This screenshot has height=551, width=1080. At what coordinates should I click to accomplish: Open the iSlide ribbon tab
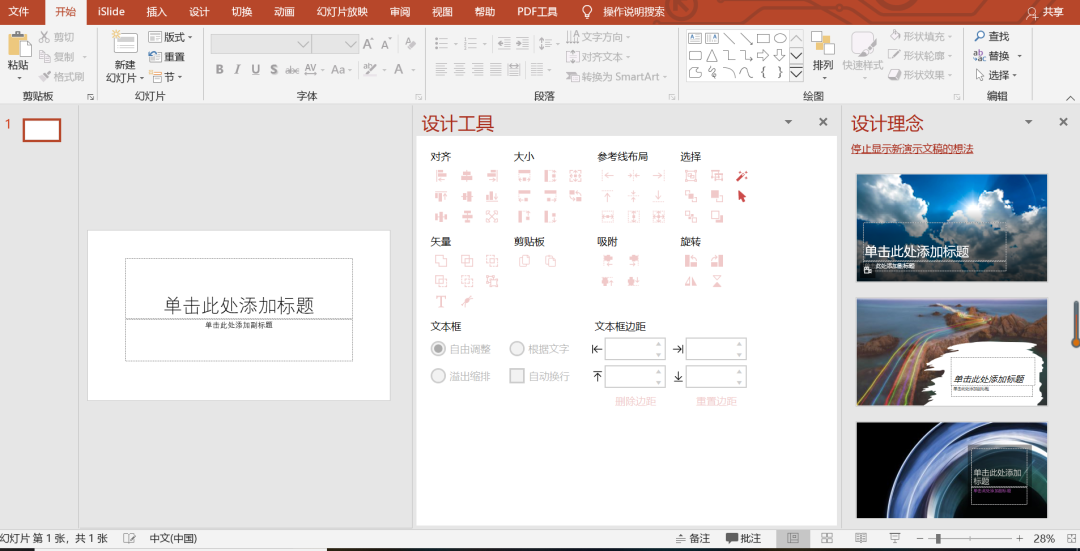111,12
